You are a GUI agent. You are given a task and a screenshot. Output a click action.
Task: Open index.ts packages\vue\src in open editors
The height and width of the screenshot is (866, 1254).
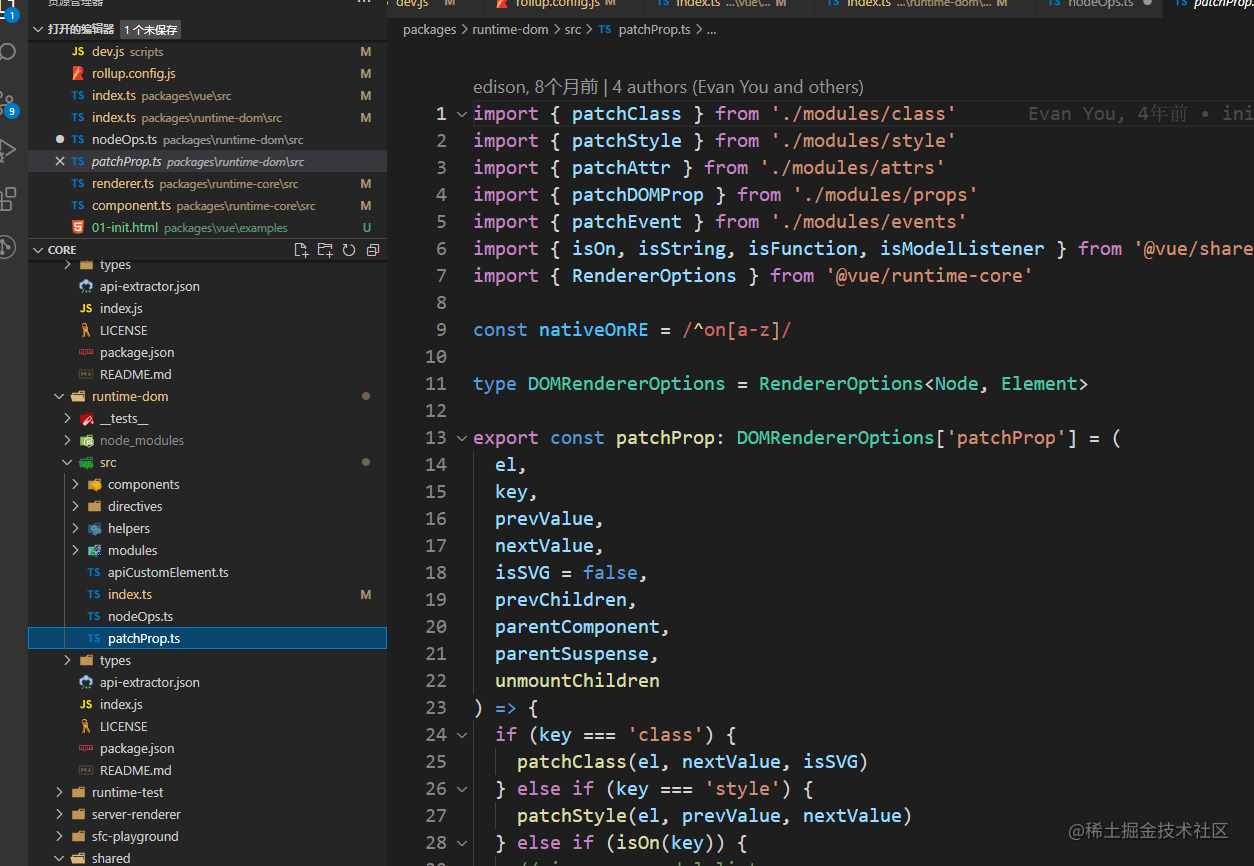207,95
